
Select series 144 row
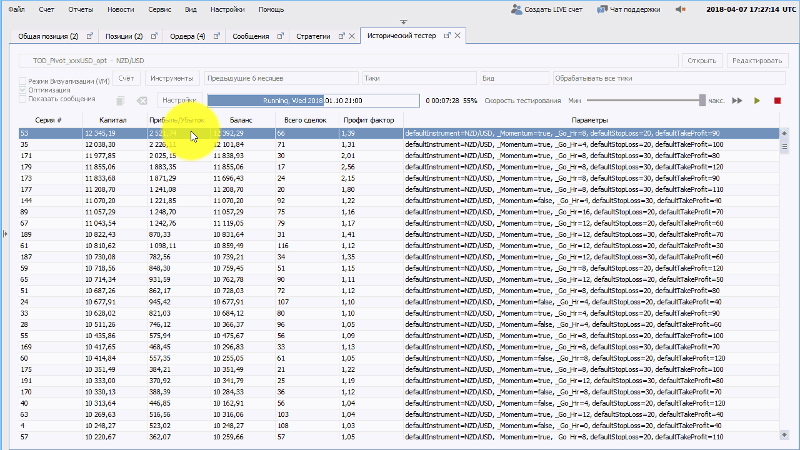click(399, 201)
